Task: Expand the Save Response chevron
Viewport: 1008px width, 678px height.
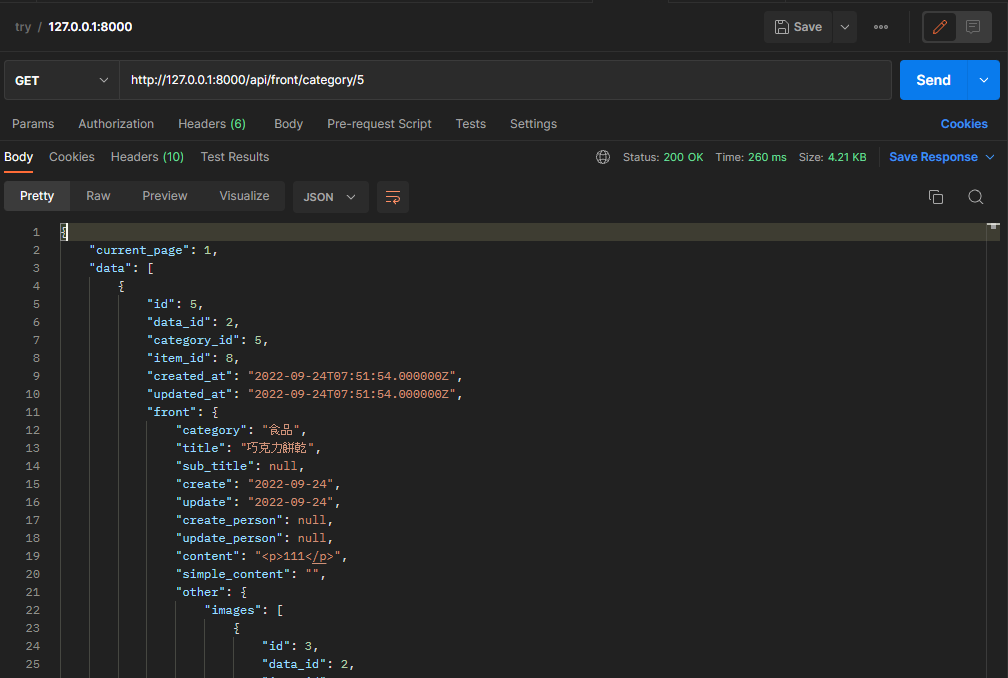Action: pos(990,157)
